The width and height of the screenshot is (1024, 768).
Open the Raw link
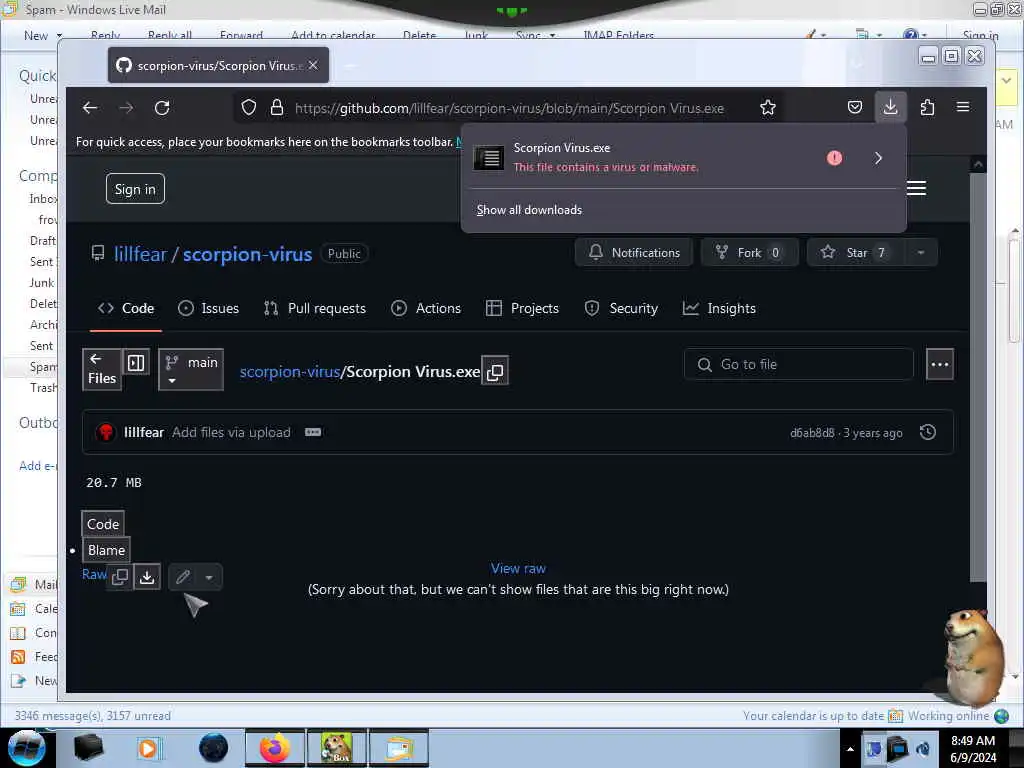coord(94,575)
